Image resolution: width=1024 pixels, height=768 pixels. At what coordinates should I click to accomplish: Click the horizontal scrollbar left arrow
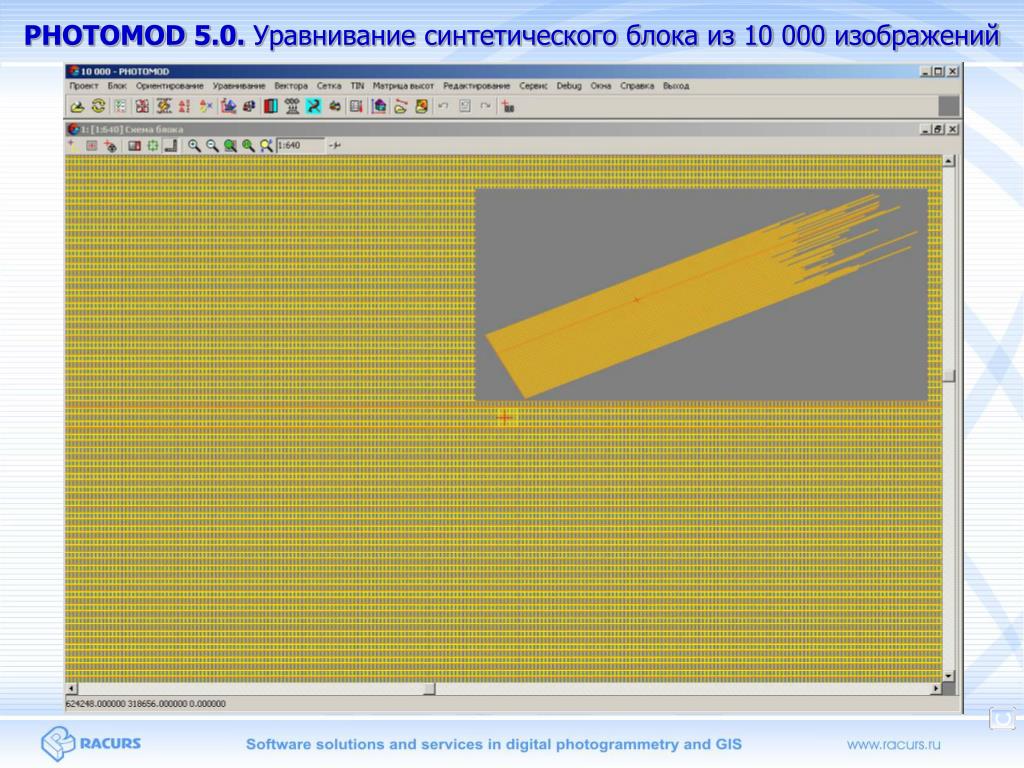(72, 688)
